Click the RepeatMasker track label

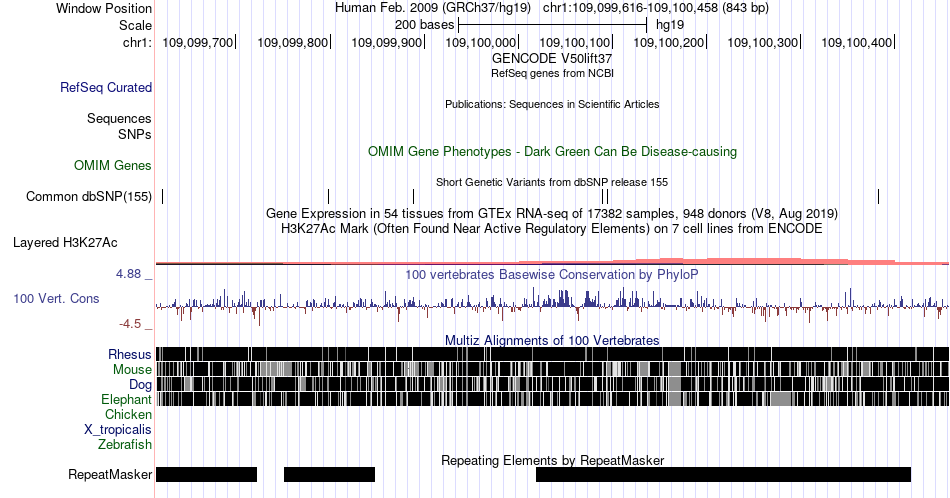coord(110,474)
